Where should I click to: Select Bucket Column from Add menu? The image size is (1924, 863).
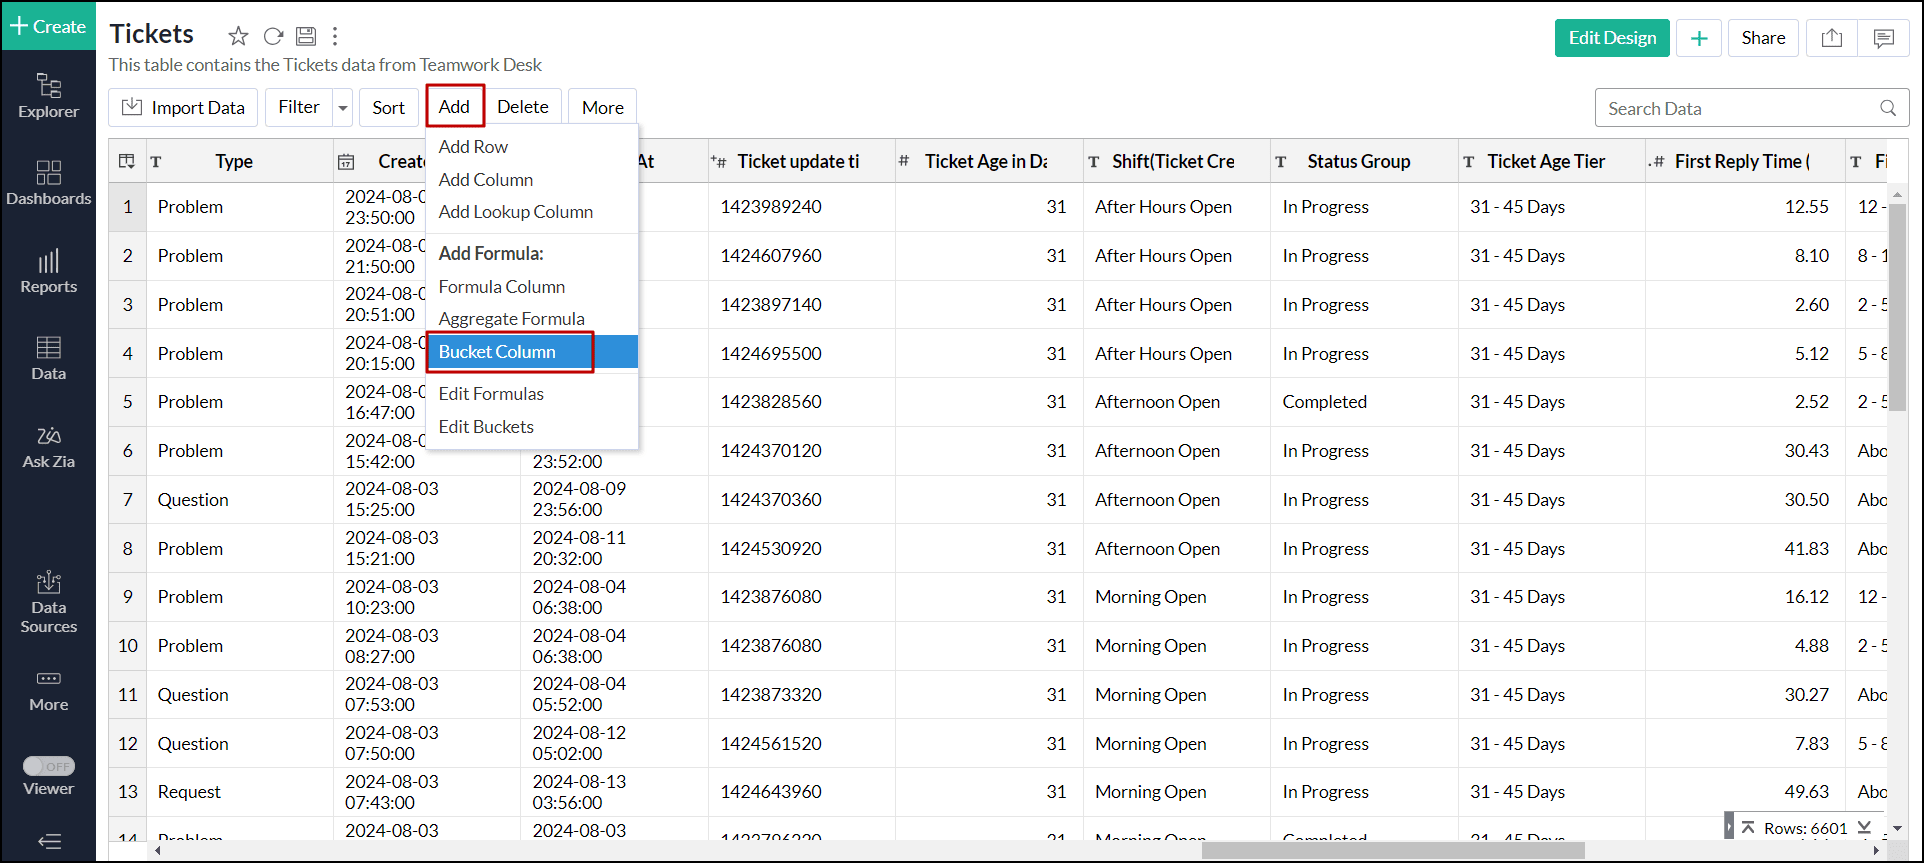tap(497, 352)
